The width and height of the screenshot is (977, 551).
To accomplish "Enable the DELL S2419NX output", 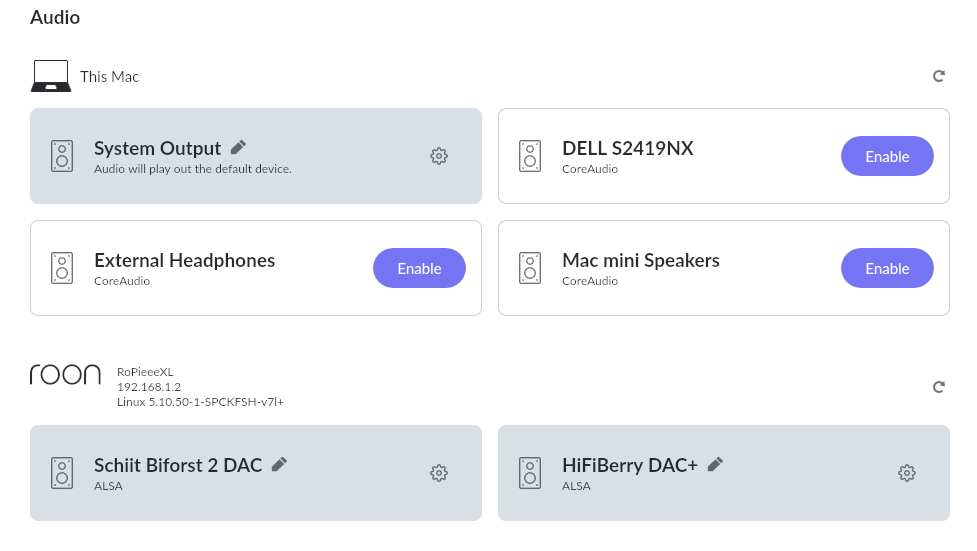I will (x=887, y=156).
